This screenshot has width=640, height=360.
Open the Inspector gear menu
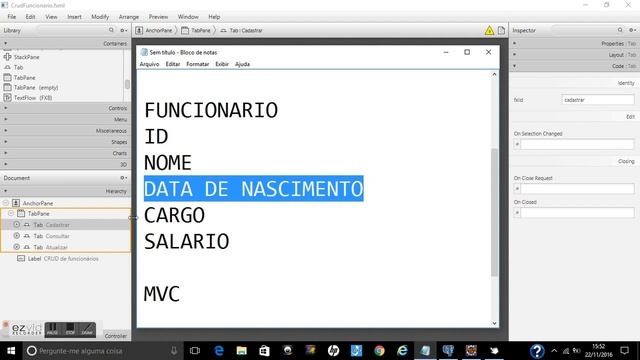pos(632,30)
